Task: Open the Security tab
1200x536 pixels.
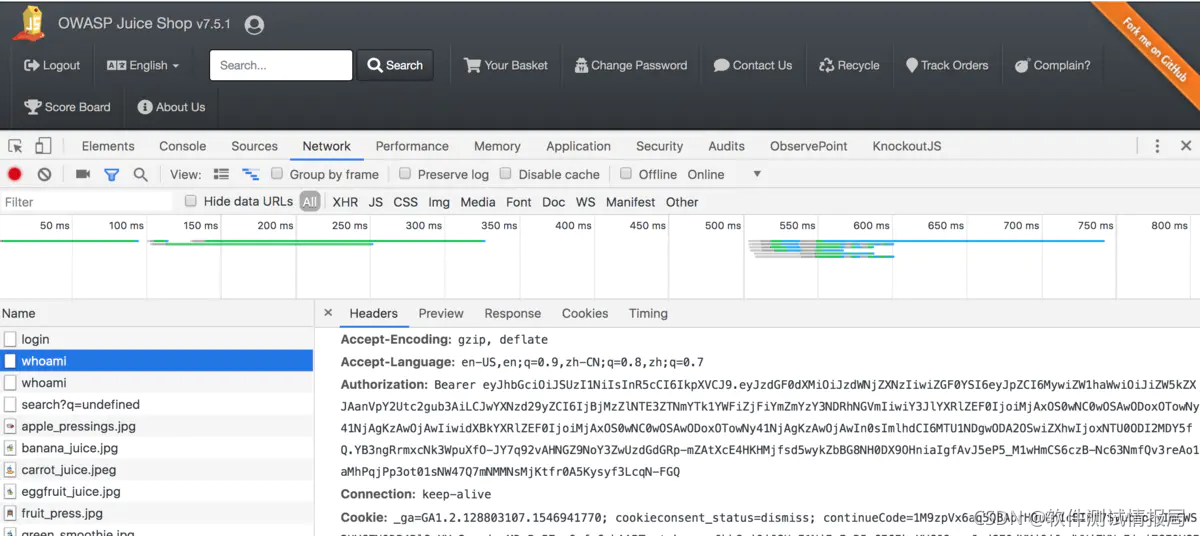Action: (659, 146)
